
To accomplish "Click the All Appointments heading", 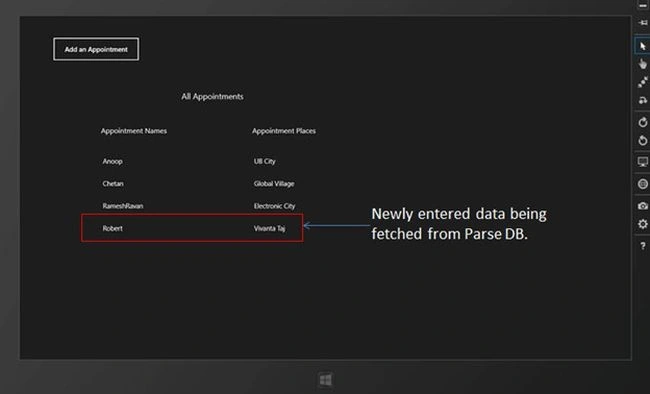I will (212, 97).
